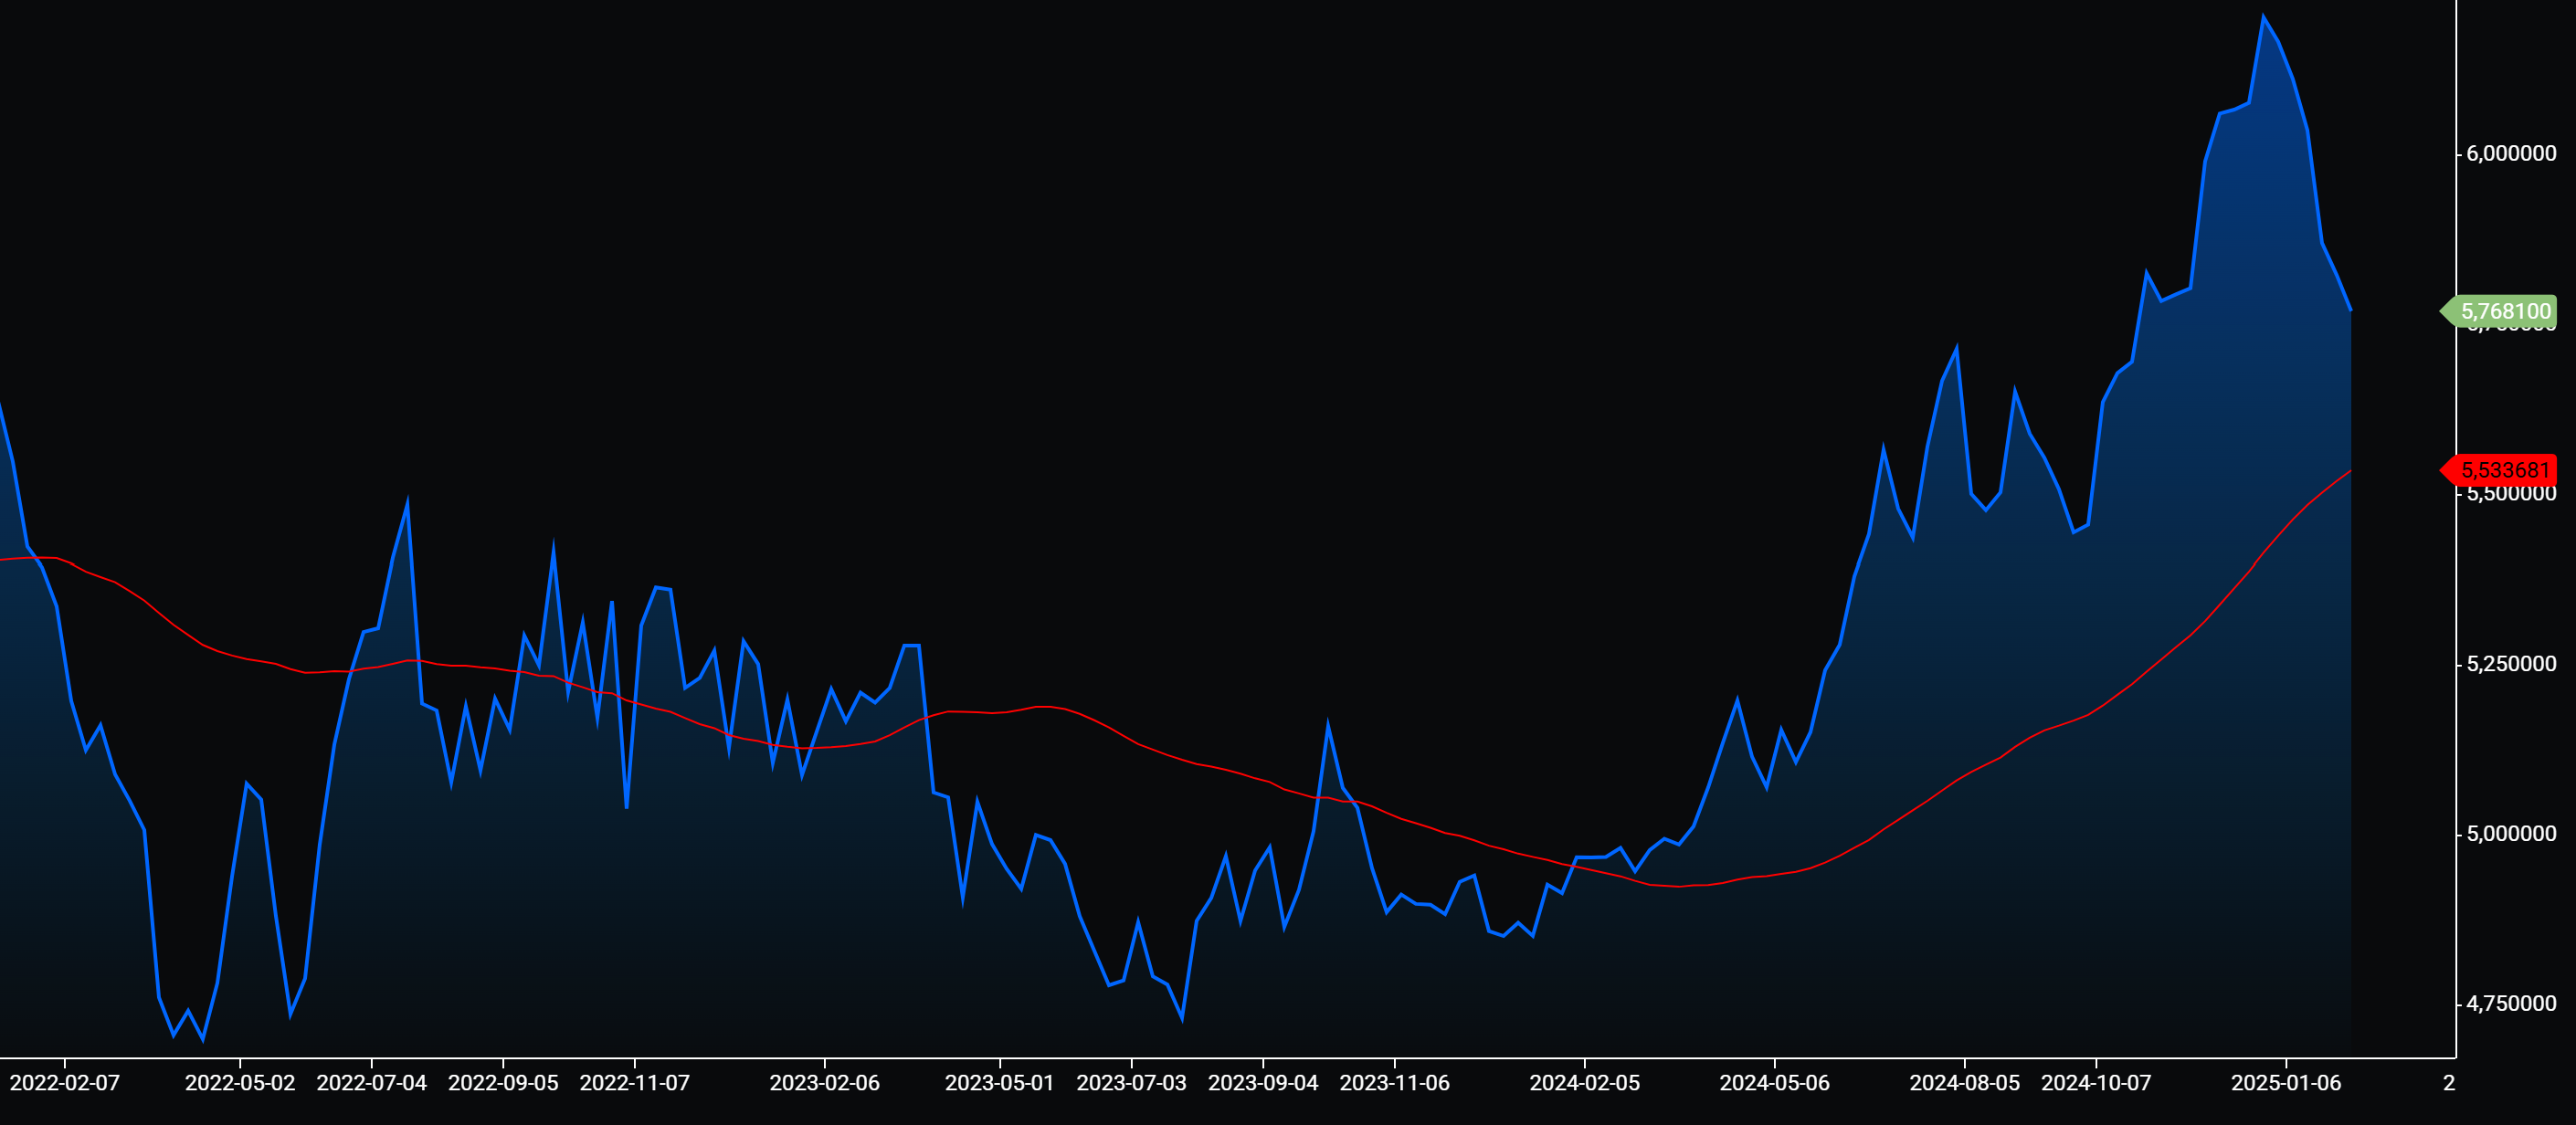Select the 6,000000 price axis label
The height and width of the screenshot is (1125, 2576).
pos(2511,153)
